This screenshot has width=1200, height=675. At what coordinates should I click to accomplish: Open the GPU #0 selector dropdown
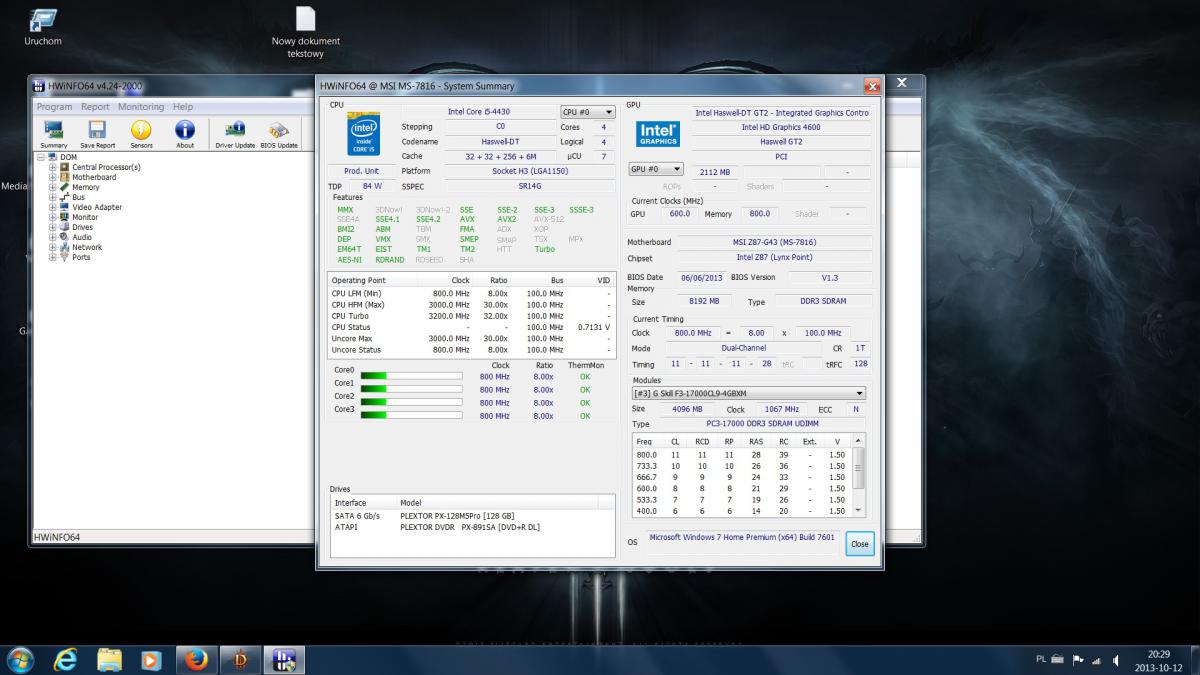click(656, 169)
